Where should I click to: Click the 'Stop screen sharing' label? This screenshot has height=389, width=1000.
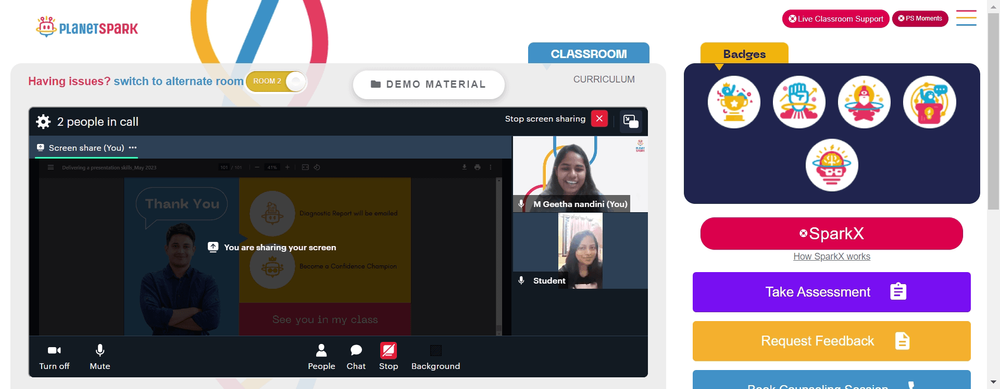545,119
